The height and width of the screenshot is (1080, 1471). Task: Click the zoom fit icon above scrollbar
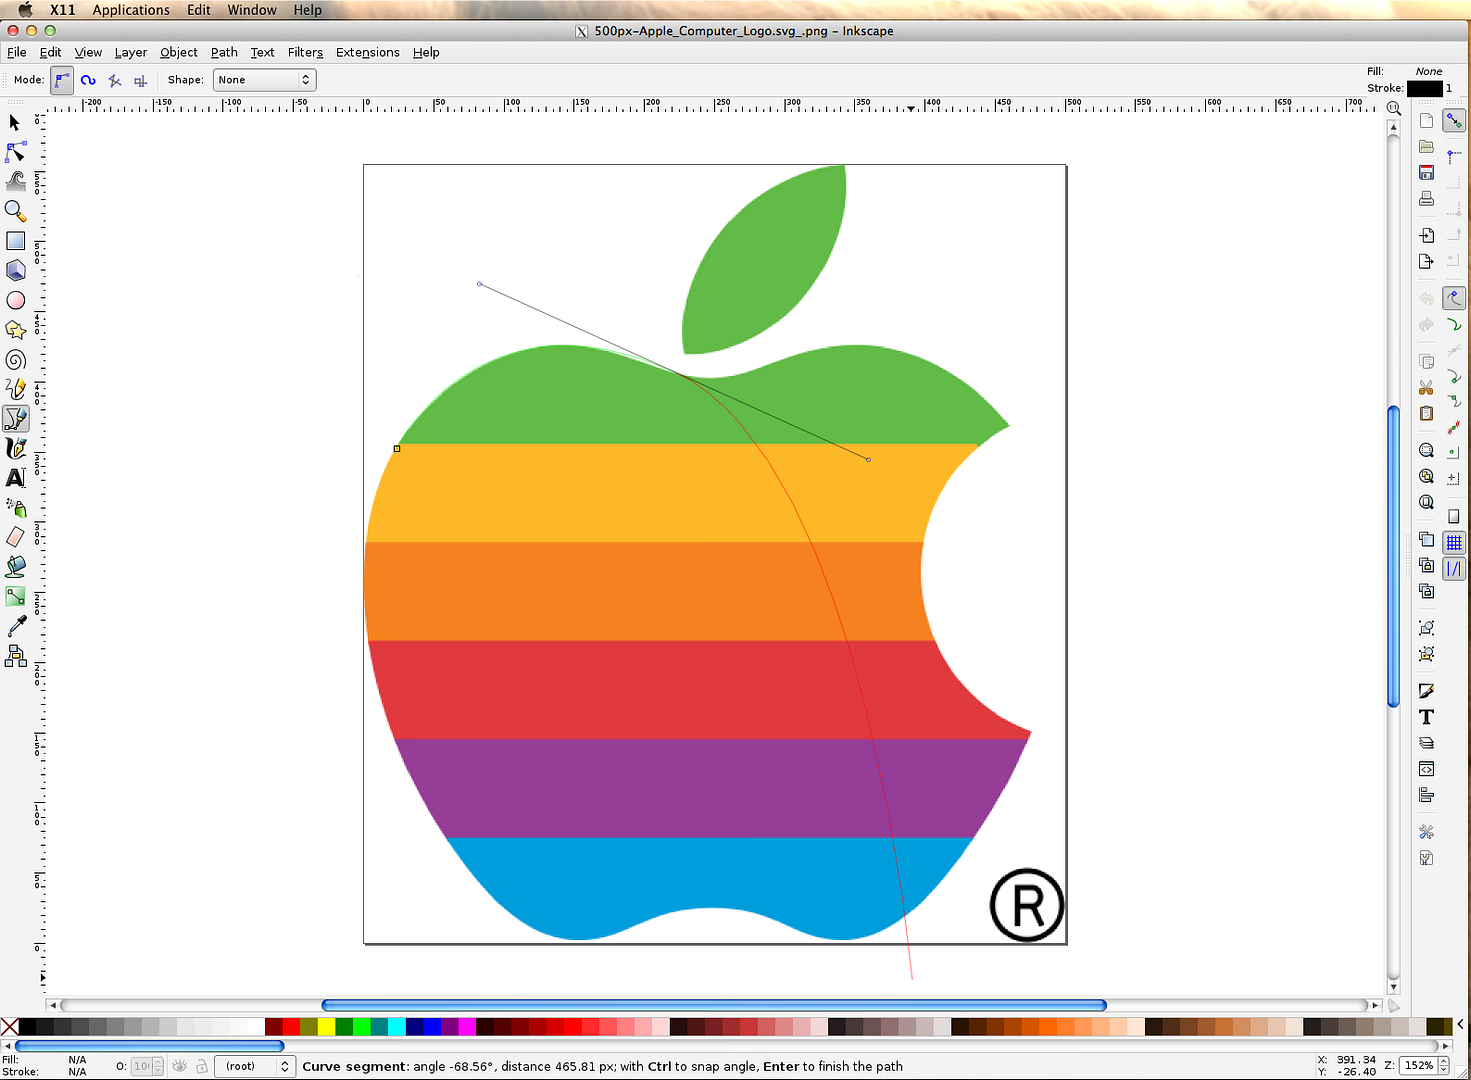(x=1393, y=107)
